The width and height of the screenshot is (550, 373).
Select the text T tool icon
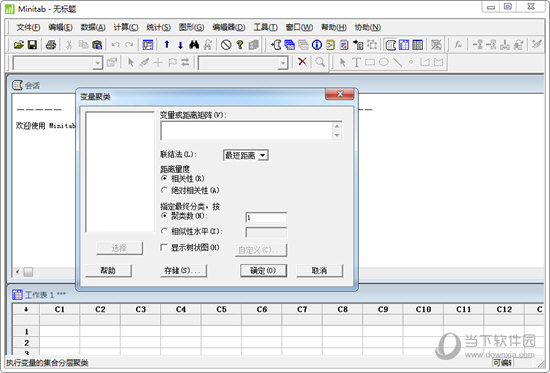click(356, 62)
